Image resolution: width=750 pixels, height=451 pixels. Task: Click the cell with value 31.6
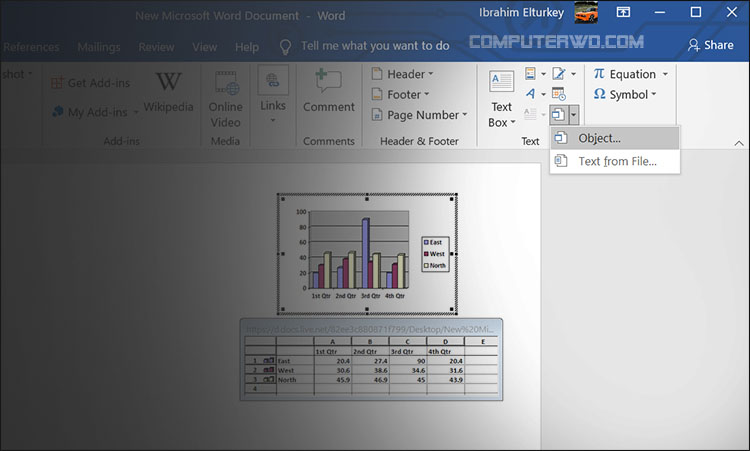point(445,370)
